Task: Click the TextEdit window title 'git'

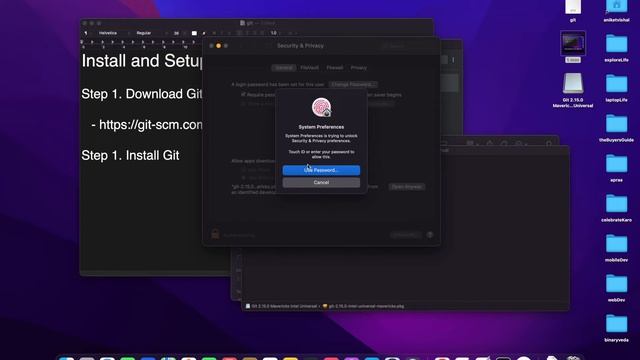Action: [x=249, y=23]
